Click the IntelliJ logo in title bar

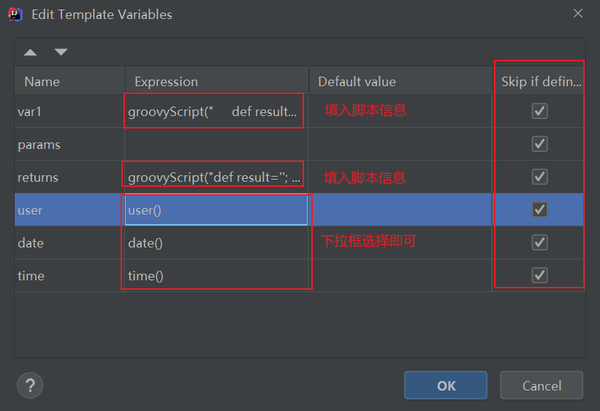click(15, 14)
